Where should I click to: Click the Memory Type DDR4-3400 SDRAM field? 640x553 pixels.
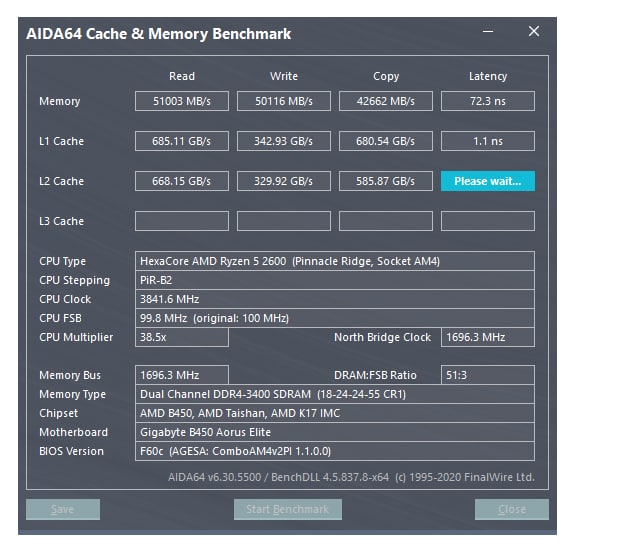(335, 394)
